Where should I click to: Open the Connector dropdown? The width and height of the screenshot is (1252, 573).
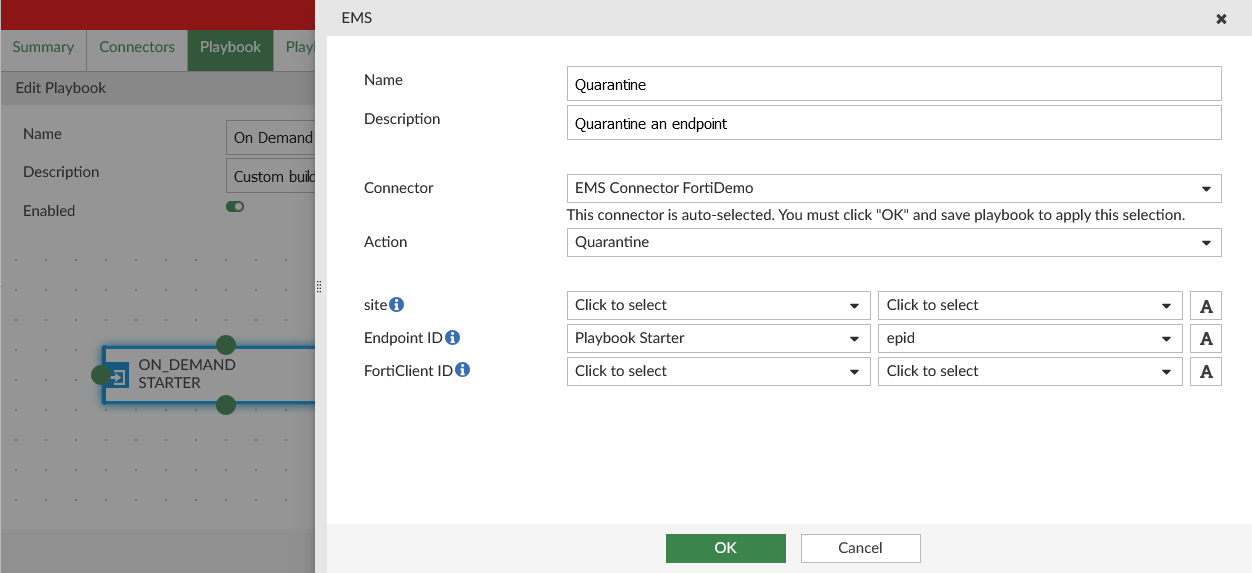point(893,188)
